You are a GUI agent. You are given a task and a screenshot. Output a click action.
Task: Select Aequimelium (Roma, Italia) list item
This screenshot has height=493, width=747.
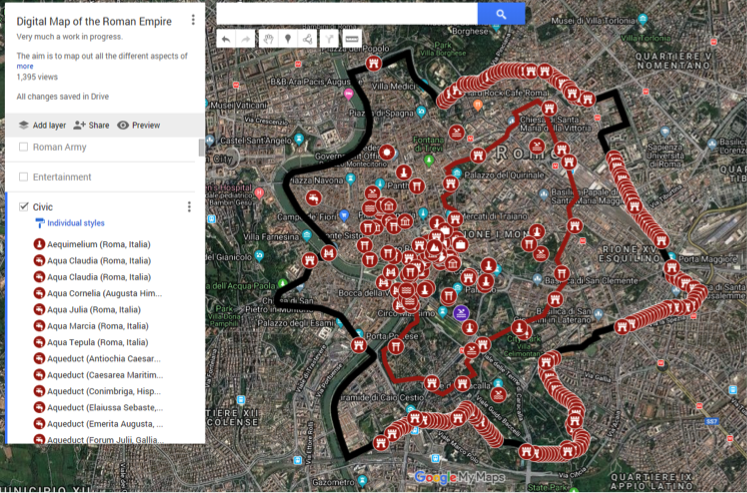(99, 244)
